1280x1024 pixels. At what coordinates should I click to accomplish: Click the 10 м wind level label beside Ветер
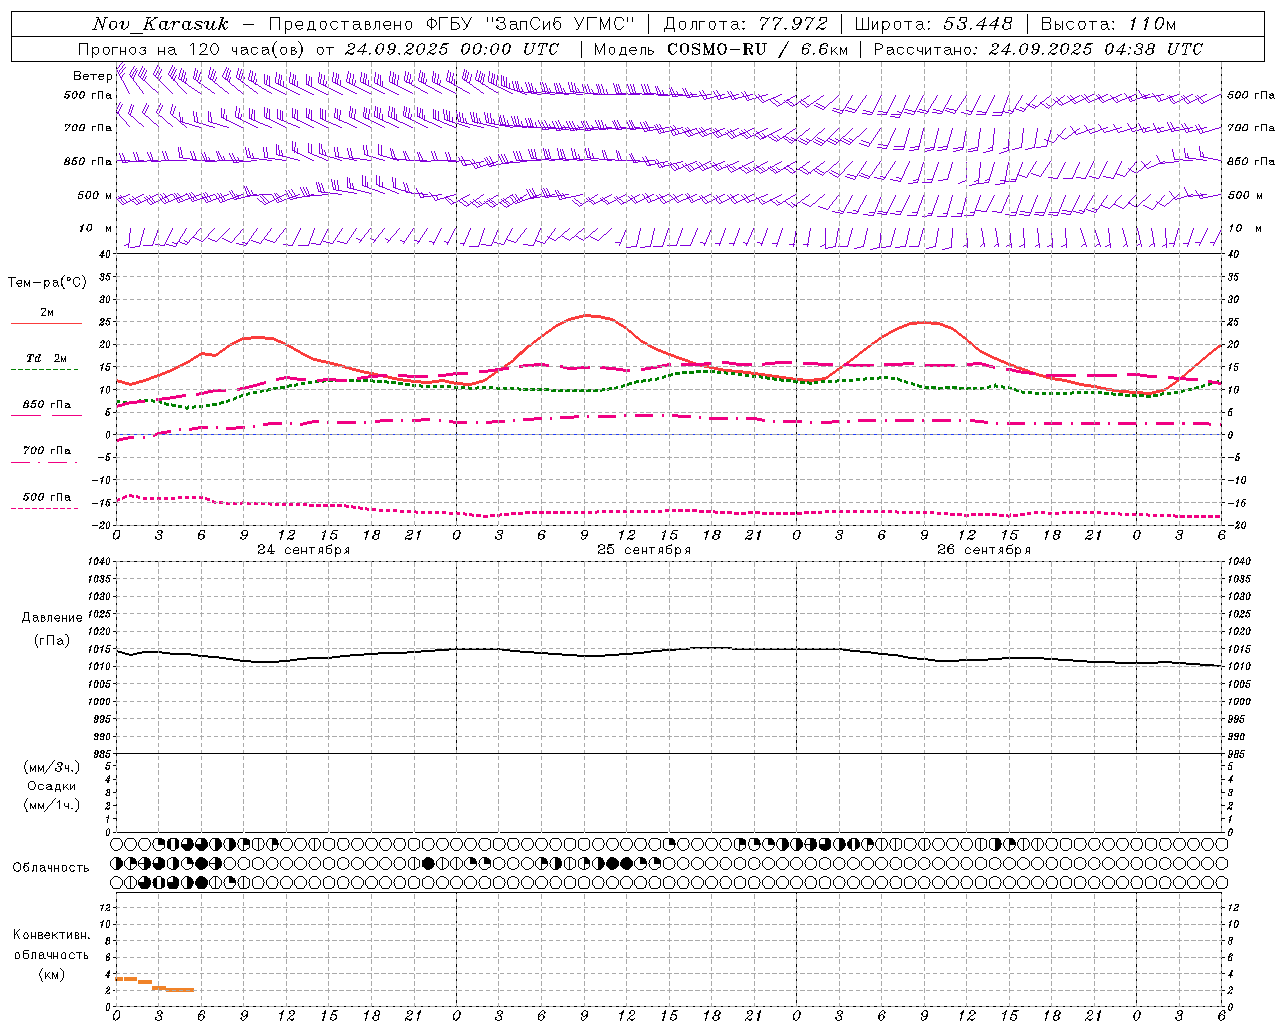click(x=95, y=229)
